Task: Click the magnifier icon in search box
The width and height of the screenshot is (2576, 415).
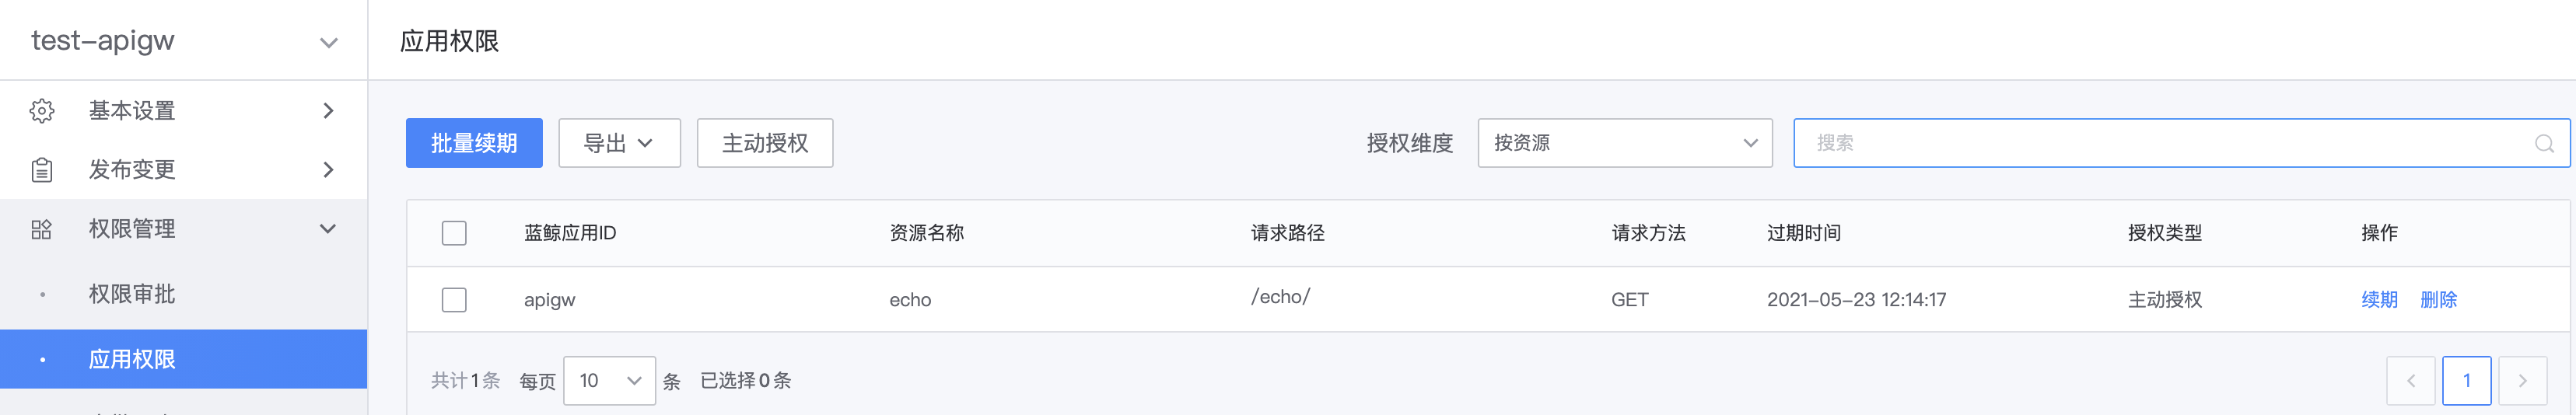Action: click(2544, 143)
